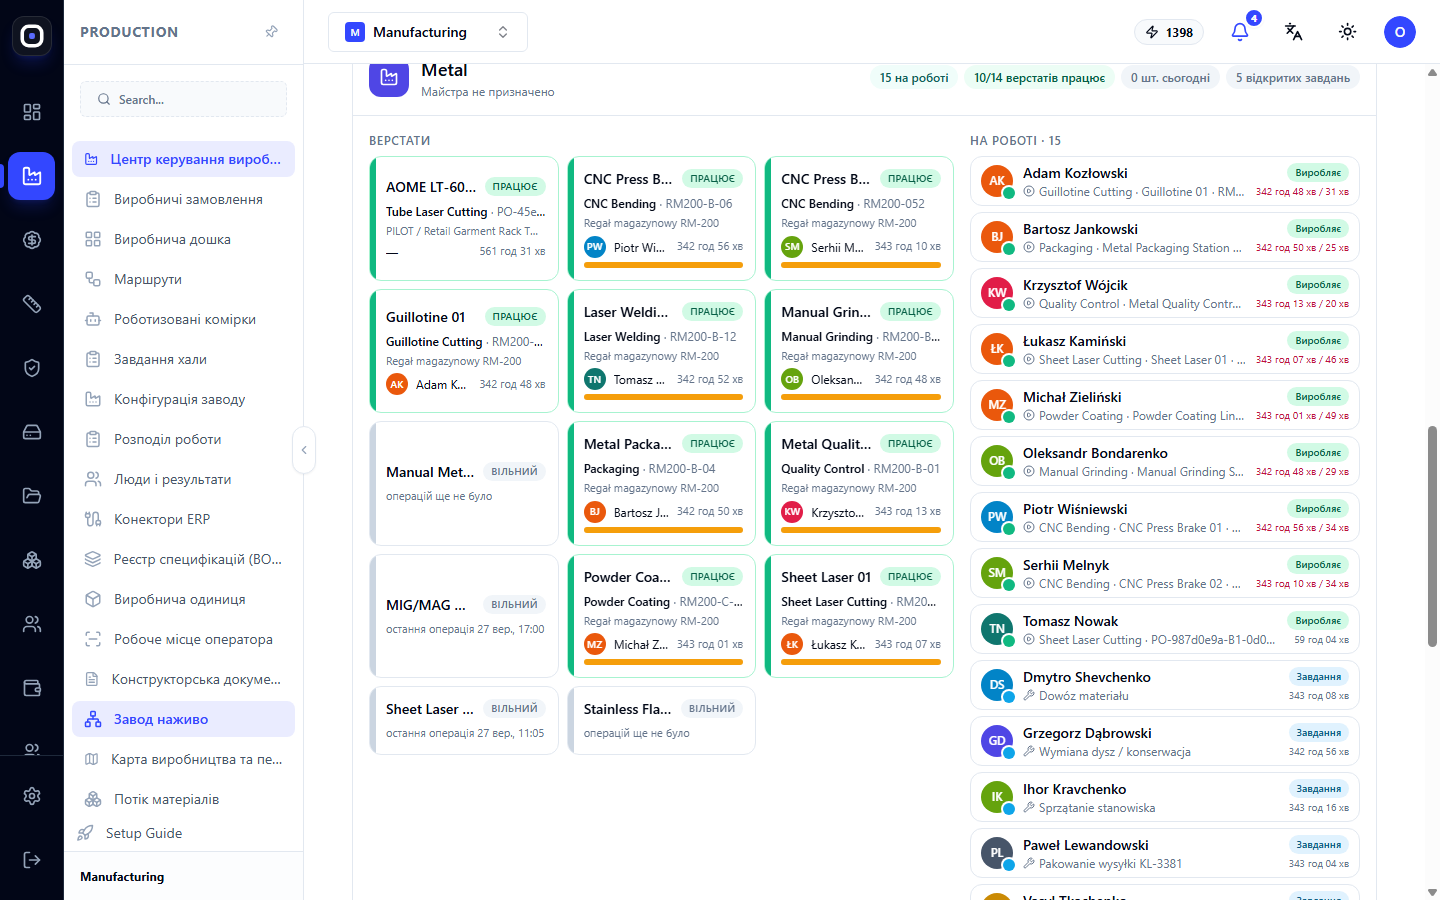
Task: Open the user avatar "O" menu
Action: pyautogui.click(x=1400, y=32)
